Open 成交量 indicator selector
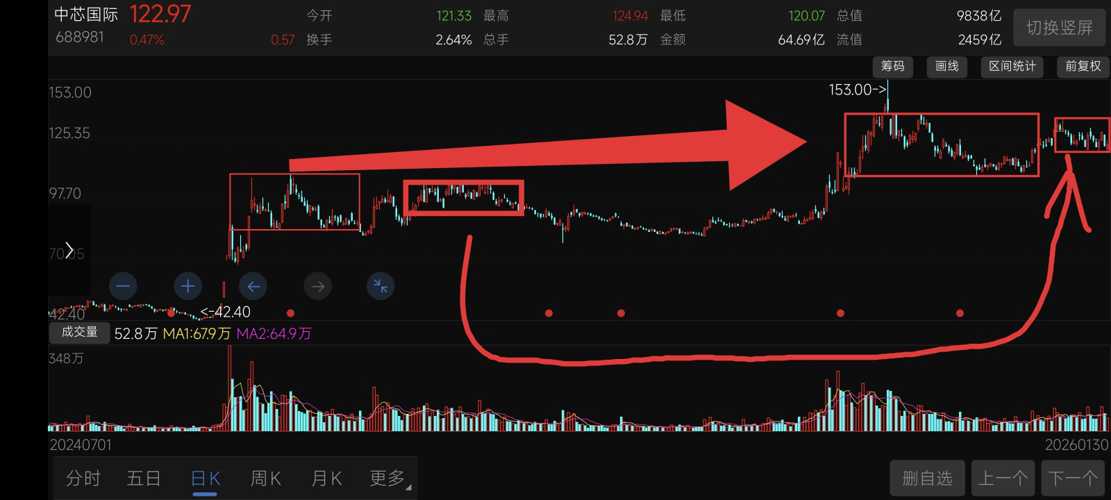 [79, 332]
